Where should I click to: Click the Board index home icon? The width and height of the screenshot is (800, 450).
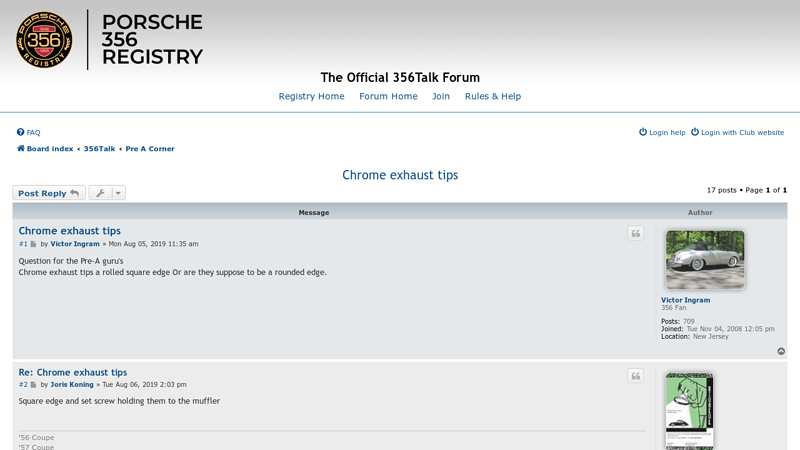[x=21, y=149]
